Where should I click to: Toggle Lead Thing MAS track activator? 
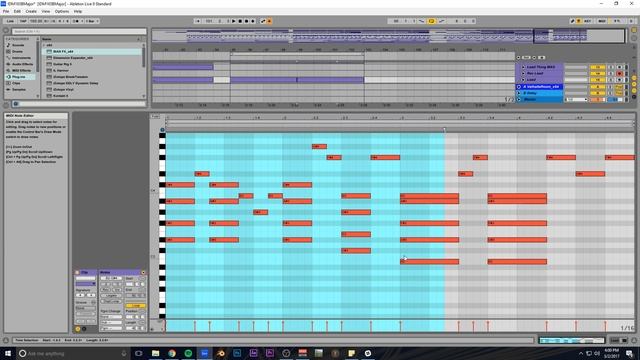[597, 67]
